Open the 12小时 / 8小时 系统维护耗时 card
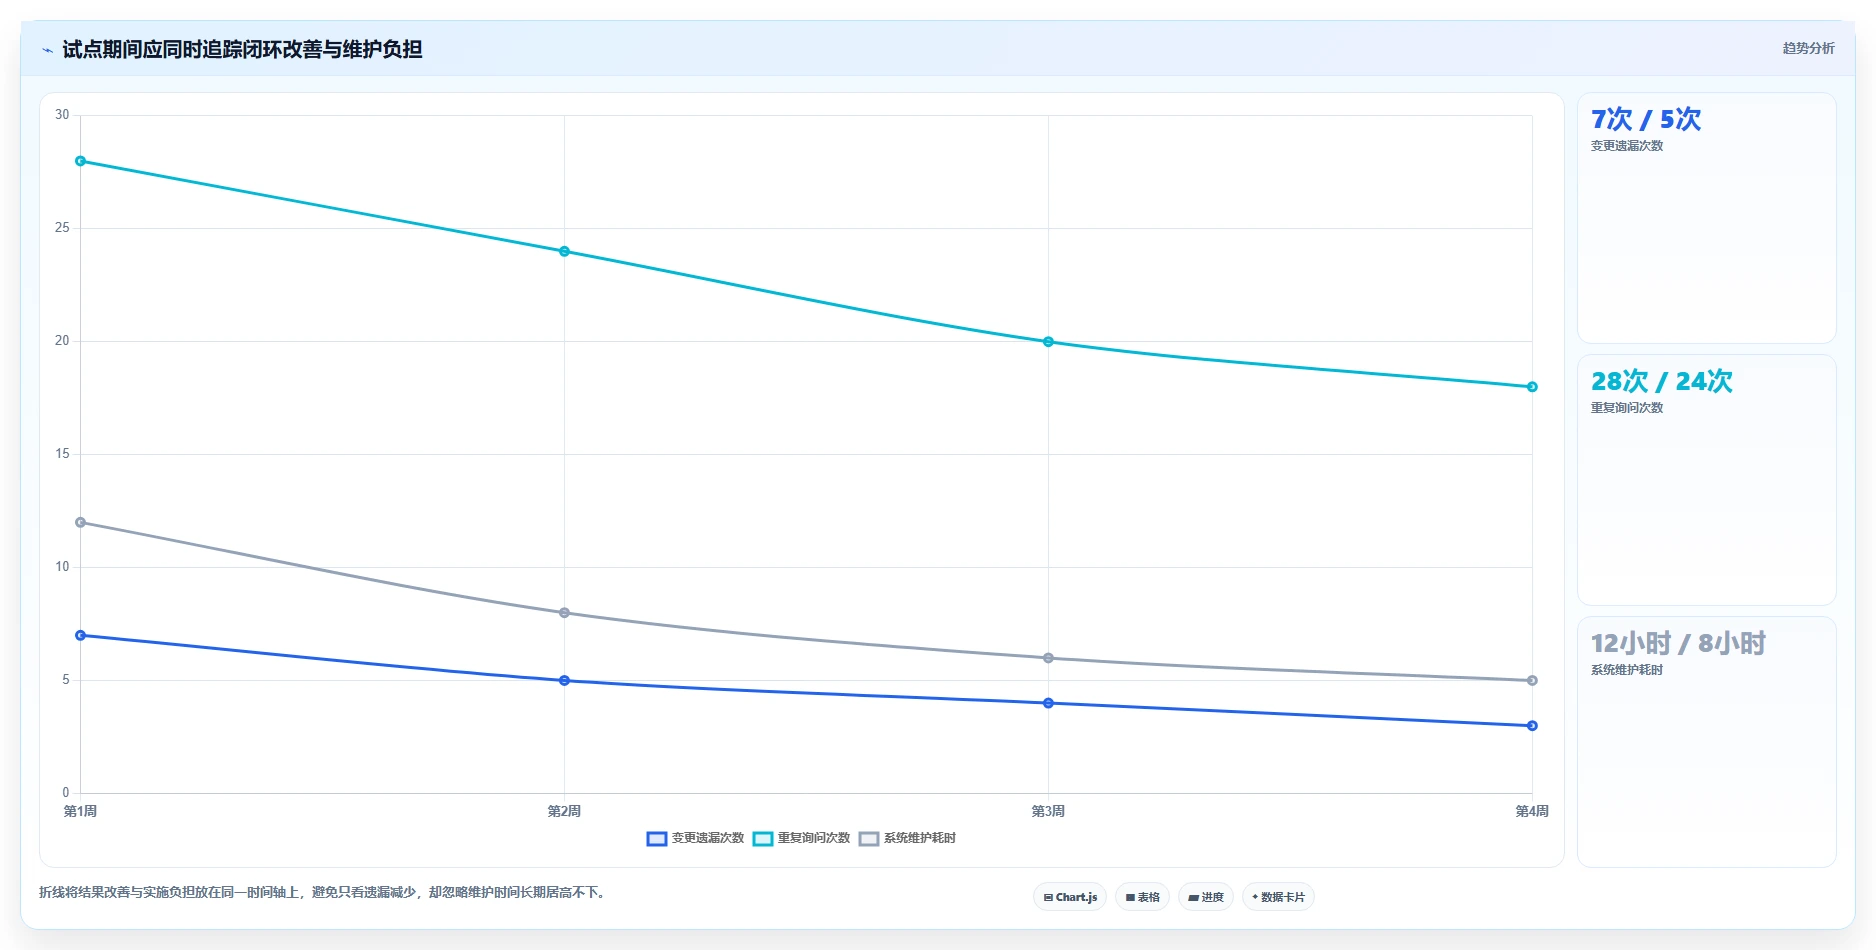 (1706, 742)
